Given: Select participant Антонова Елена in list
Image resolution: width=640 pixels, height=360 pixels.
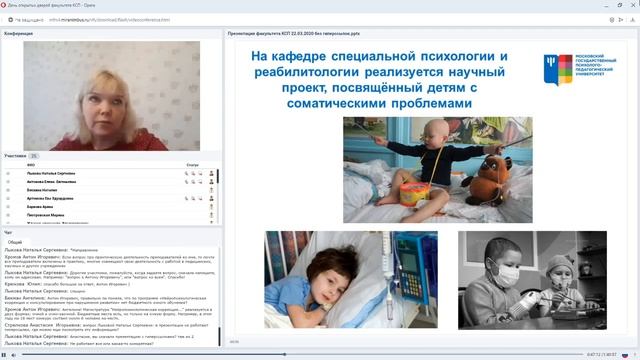Looking at the screenshot, I should pyautogui.click(x=51, y=182).
